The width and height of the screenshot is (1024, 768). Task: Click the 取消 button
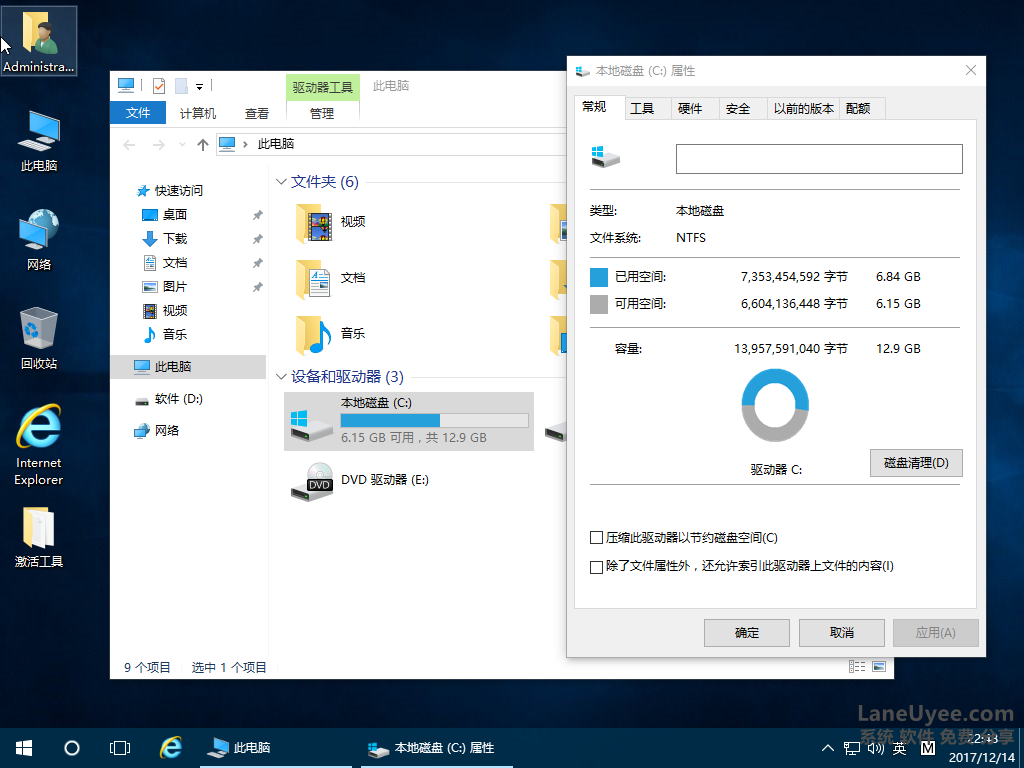[842, 633]
